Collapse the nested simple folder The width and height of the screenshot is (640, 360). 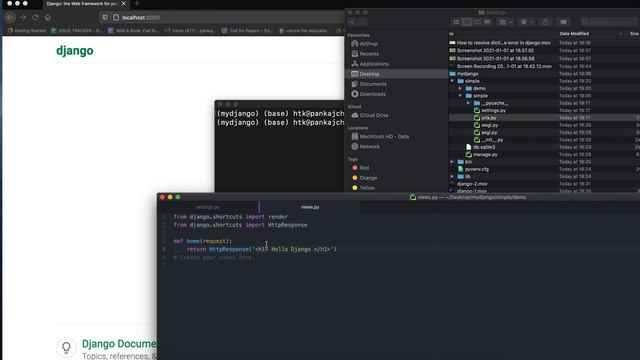coord(460,96)
